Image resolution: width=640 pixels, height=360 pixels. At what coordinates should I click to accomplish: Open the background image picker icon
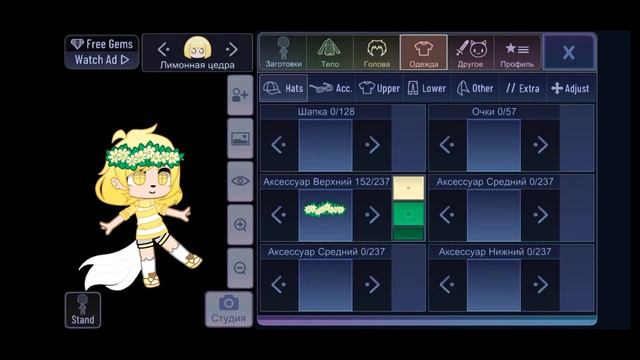[x=240, y=138]
